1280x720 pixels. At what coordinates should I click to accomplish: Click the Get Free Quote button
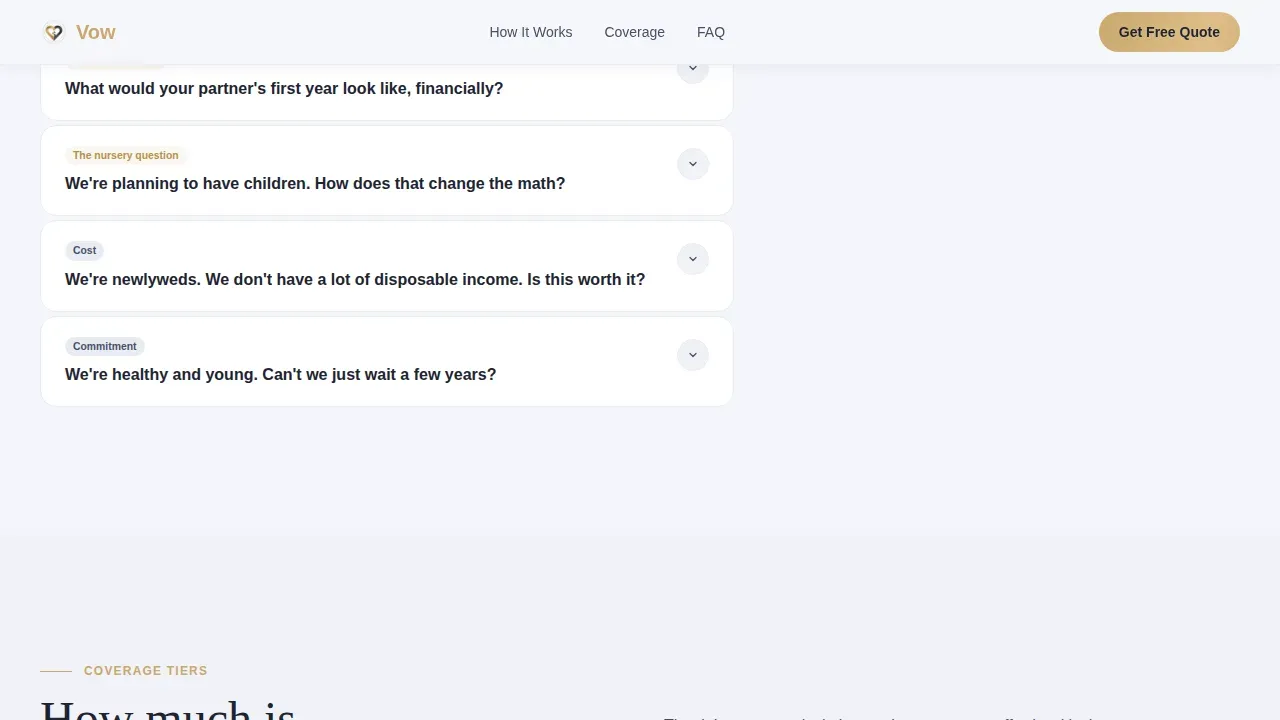(1169, 32)
